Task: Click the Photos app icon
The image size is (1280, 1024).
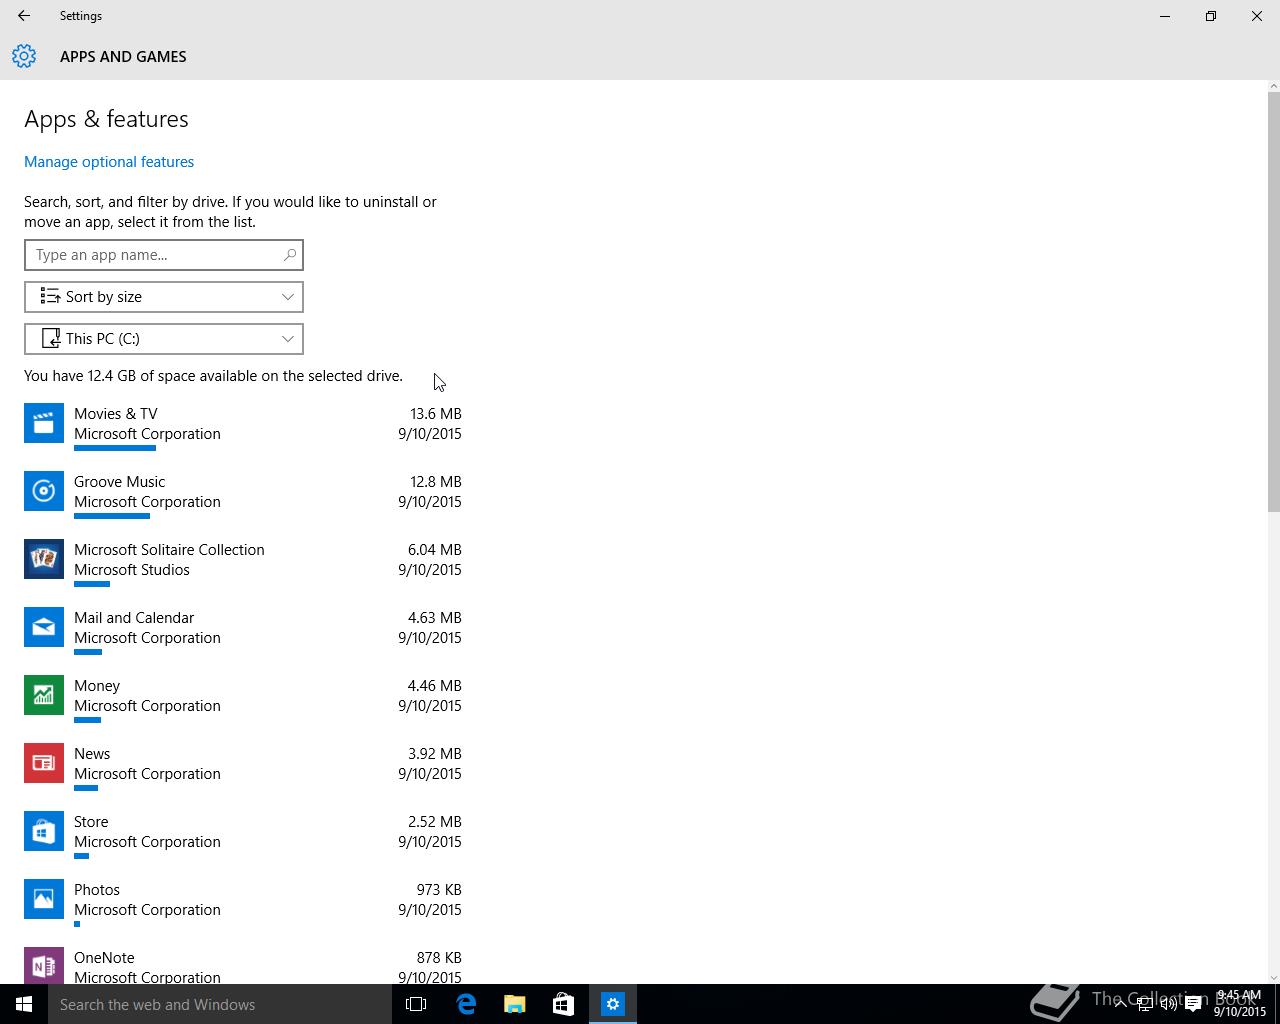Action: [x=43, y=900]
